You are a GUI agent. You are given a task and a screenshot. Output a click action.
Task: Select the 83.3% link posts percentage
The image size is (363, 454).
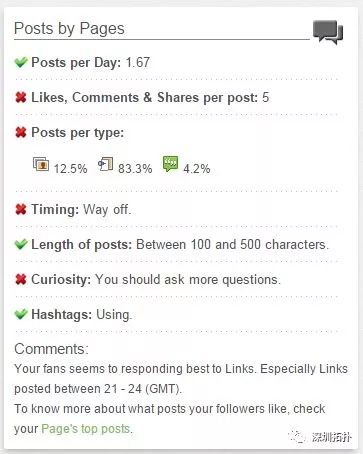(x=135, y=169)
